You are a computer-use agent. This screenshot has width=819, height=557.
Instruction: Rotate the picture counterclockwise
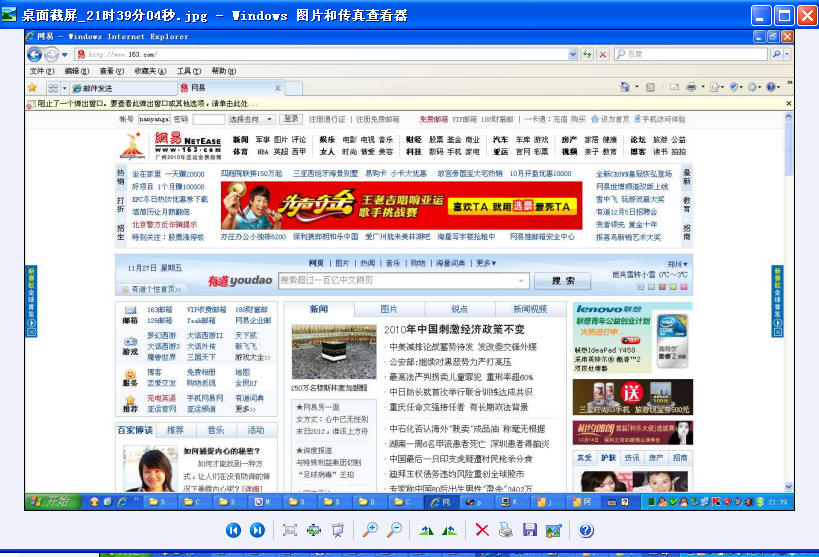pos(449,530)
